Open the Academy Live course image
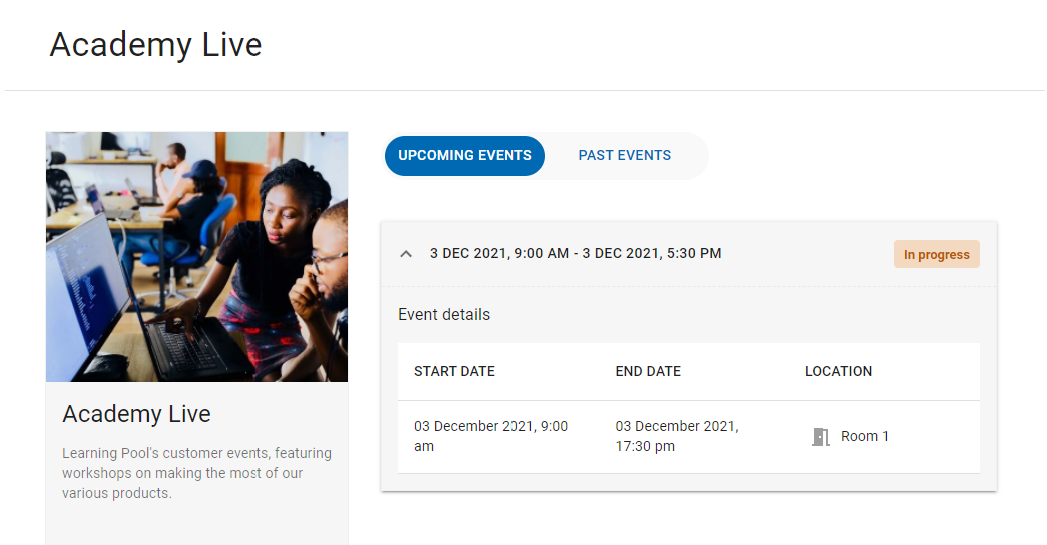The image size is (1047, 545). 197,256
